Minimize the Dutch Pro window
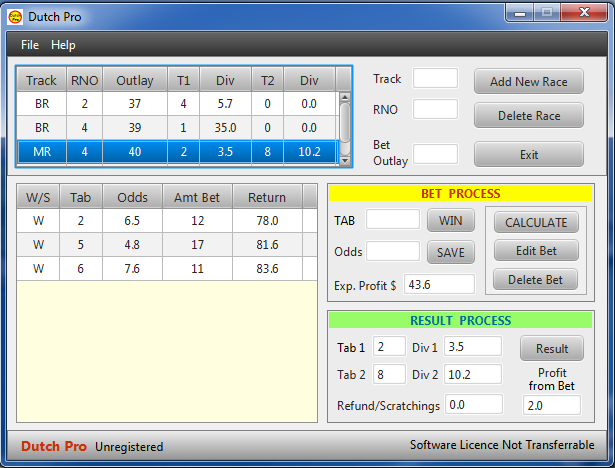The width and height of the screenshot is (615, 468). point(520,13)
